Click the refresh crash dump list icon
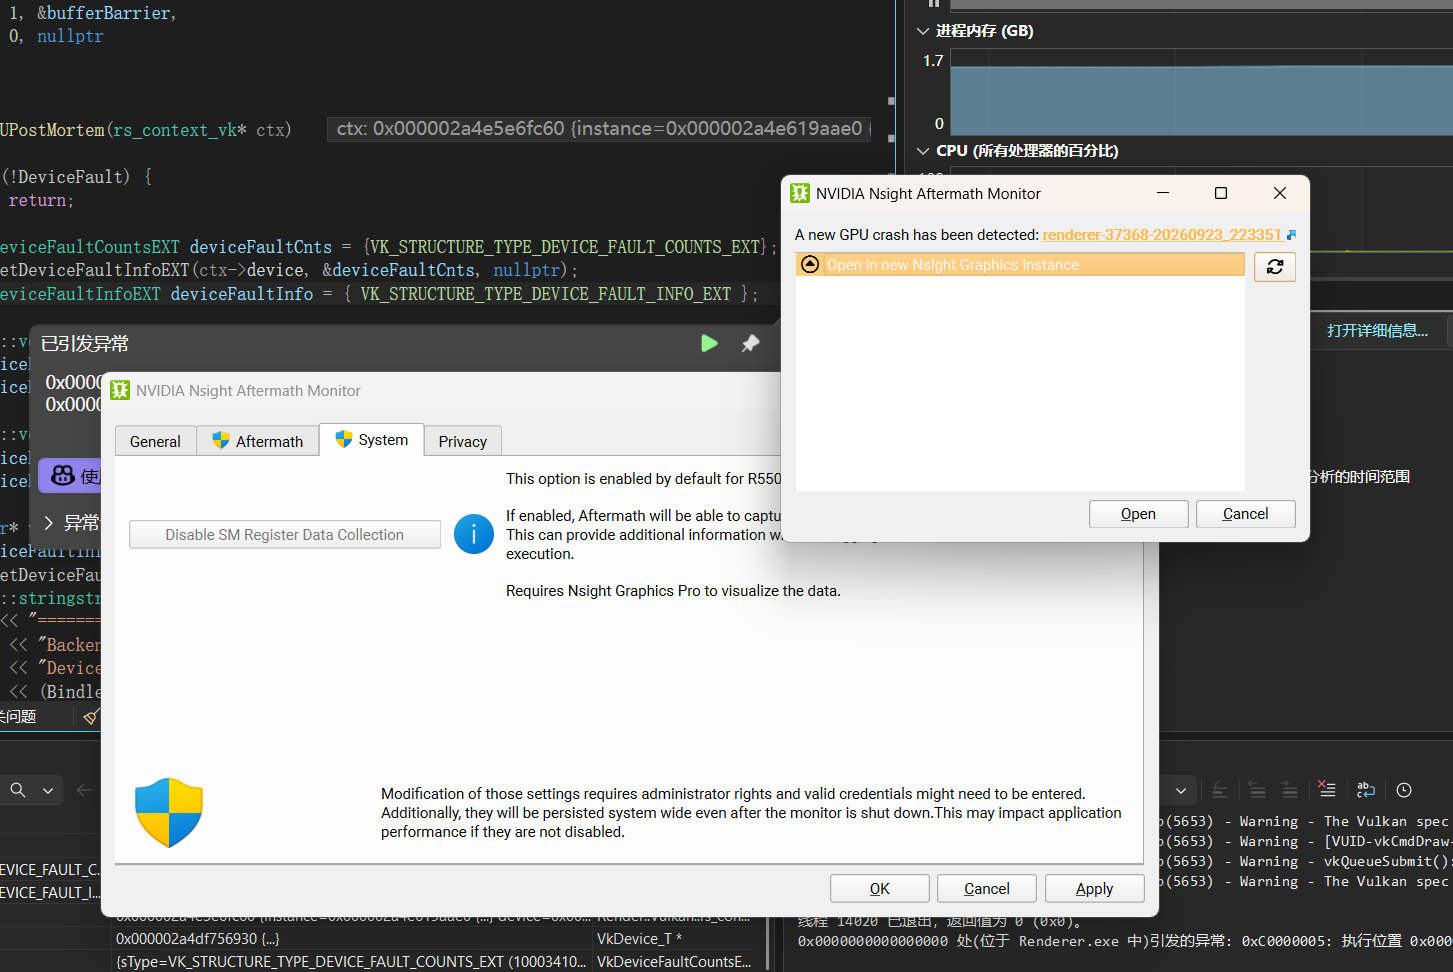The height and width of the screenshot is (972, 1453). coord(1275,266)
